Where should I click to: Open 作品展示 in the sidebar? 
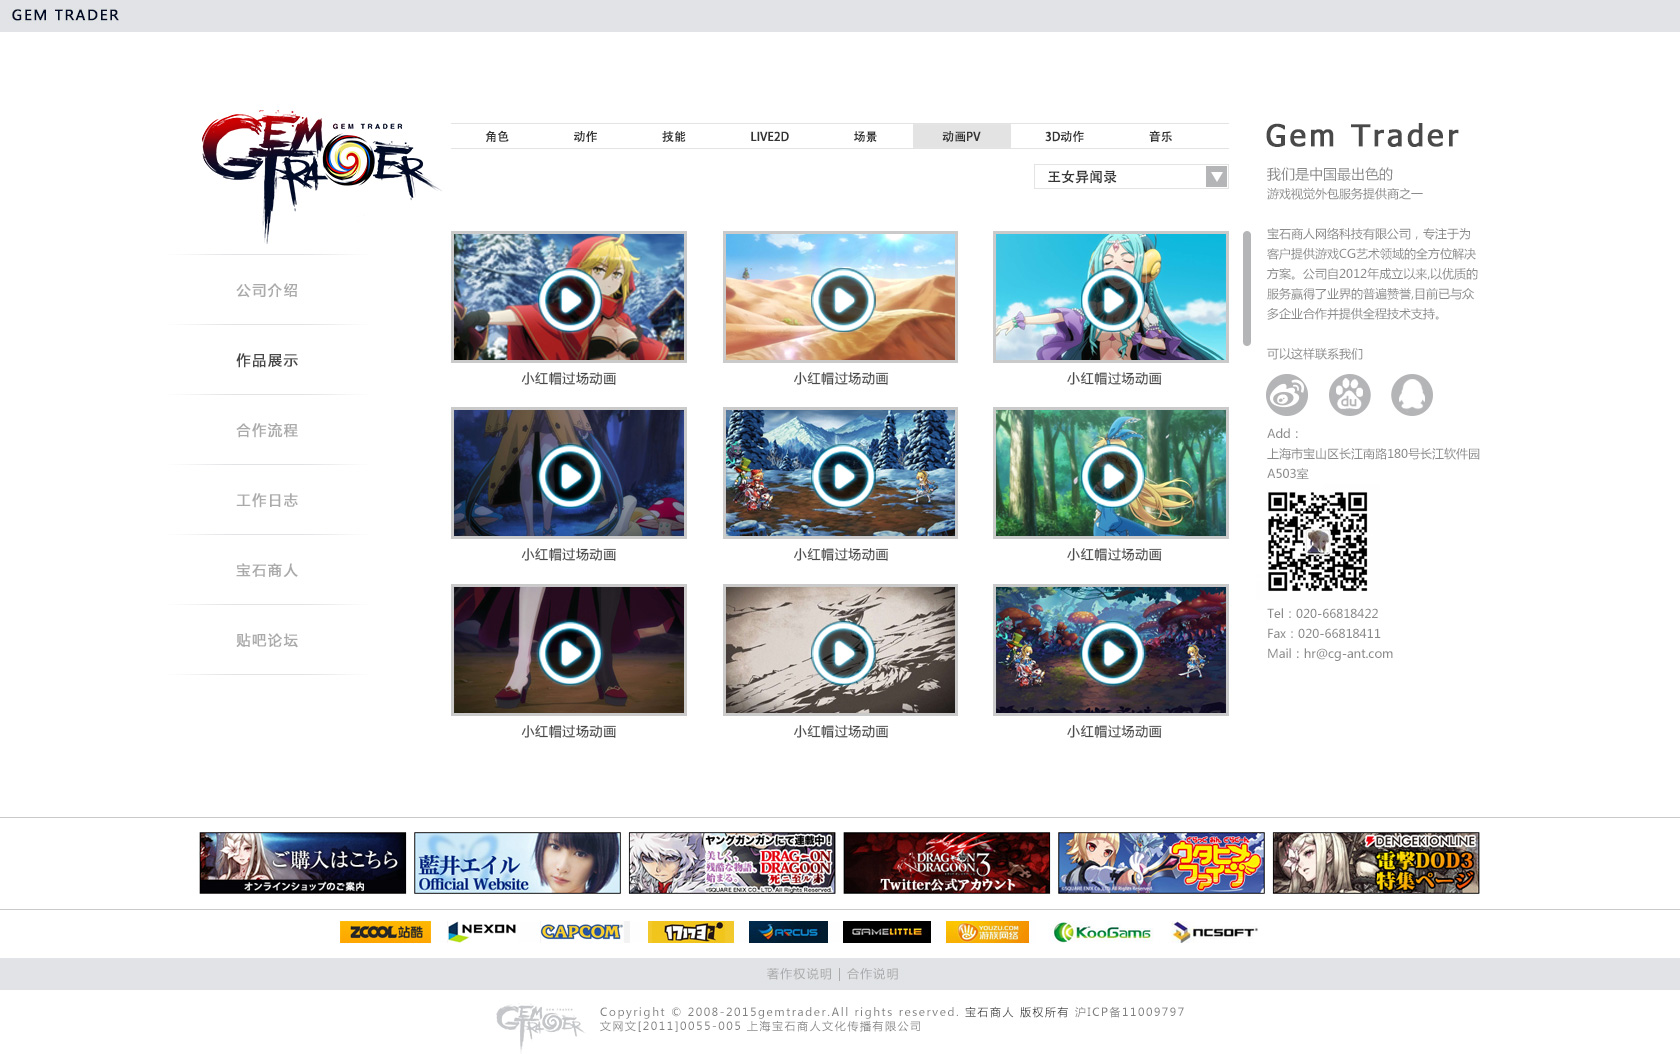(x=267, y=360)
